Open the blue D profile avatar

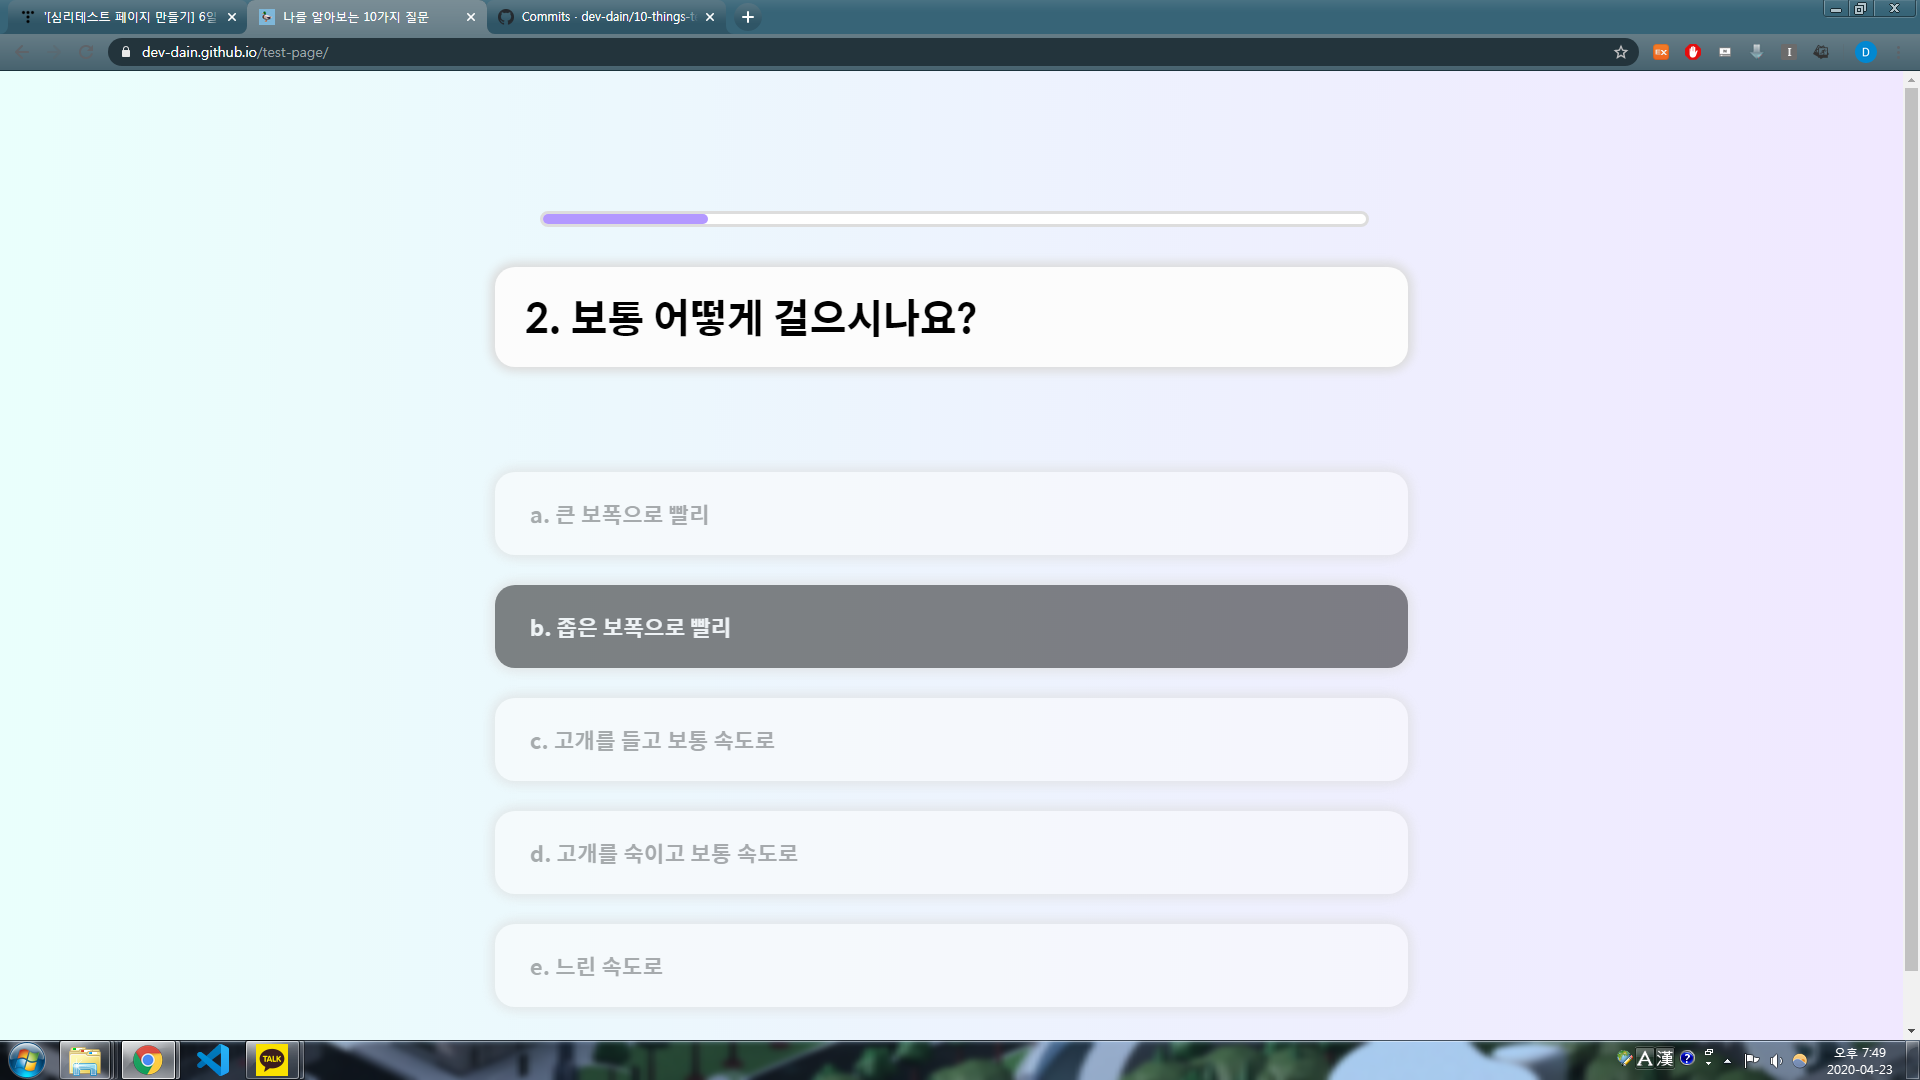[x=1865, y=52]
